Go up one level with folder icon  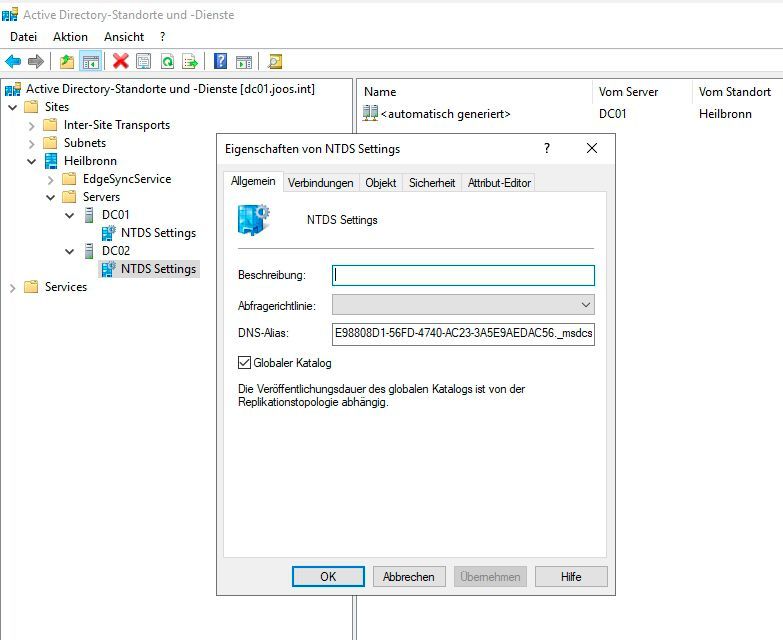(x=67, y=62)
